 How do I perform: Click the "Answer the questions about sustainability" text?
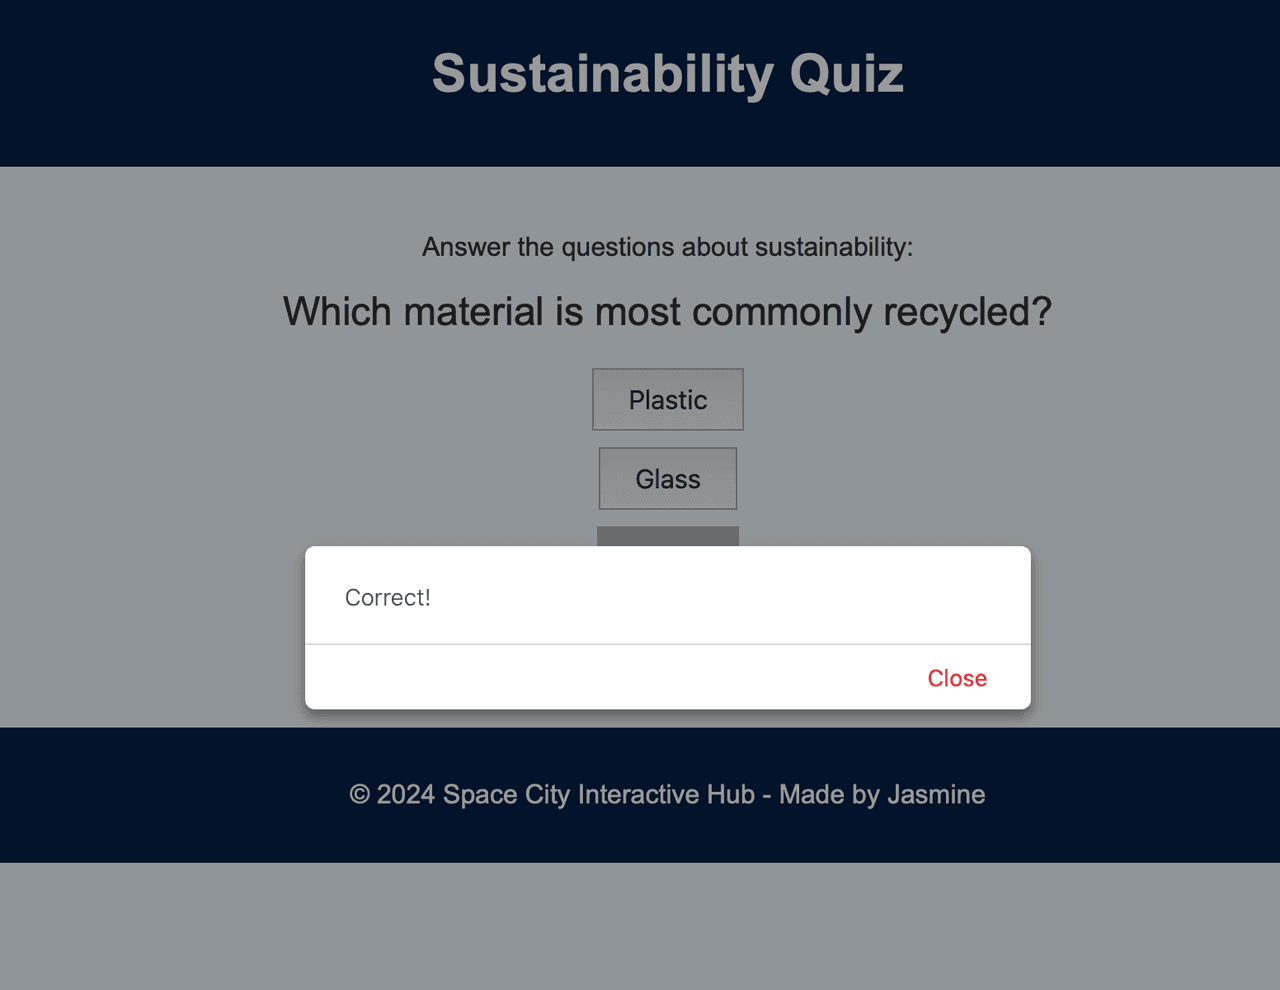(668, 247)
